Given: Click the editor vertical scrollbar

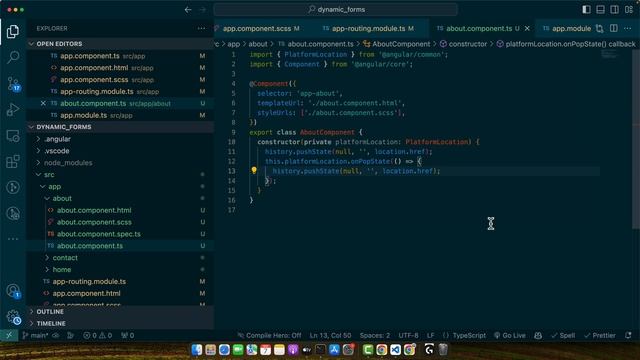Looking at the screenshot, I should (636, 139).
